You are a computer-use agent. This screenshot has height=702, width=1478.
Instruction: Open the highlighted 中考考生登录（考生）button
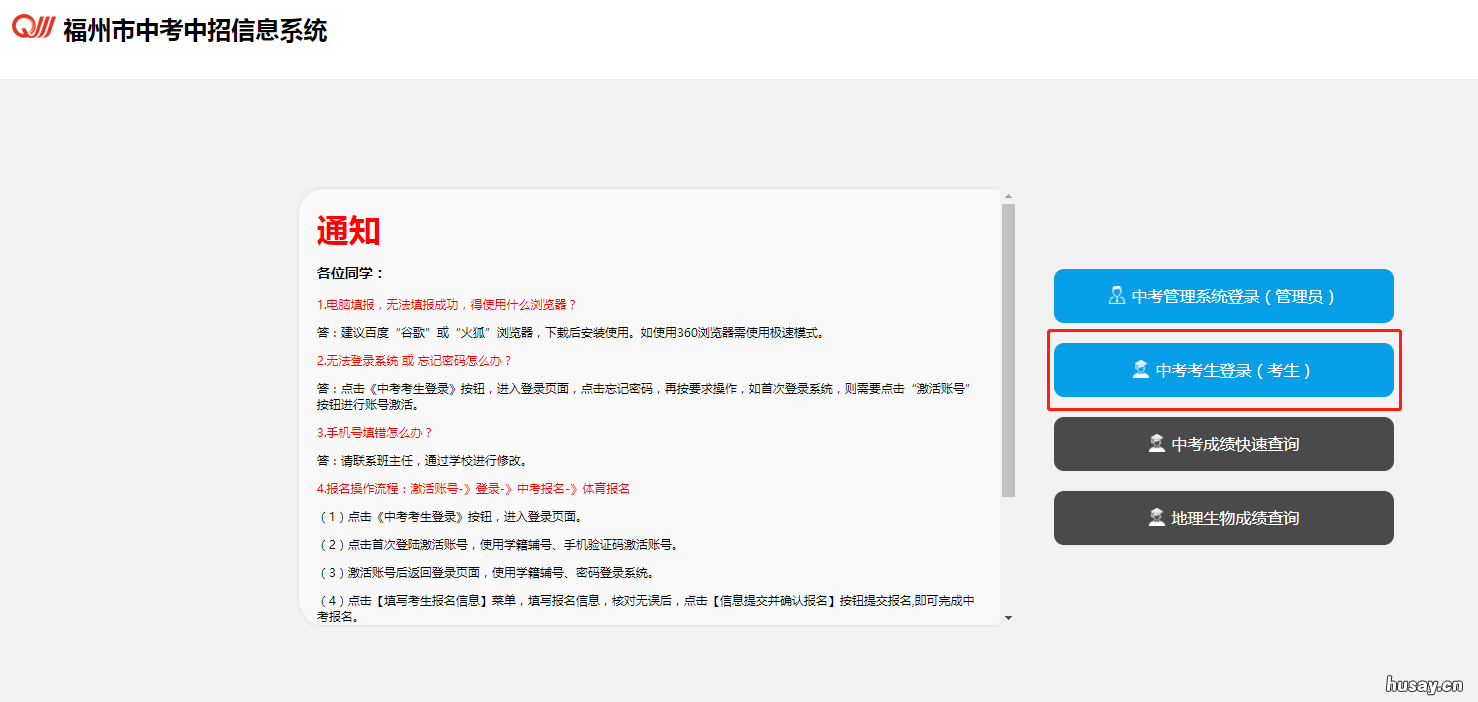(x=1223, y=369)
